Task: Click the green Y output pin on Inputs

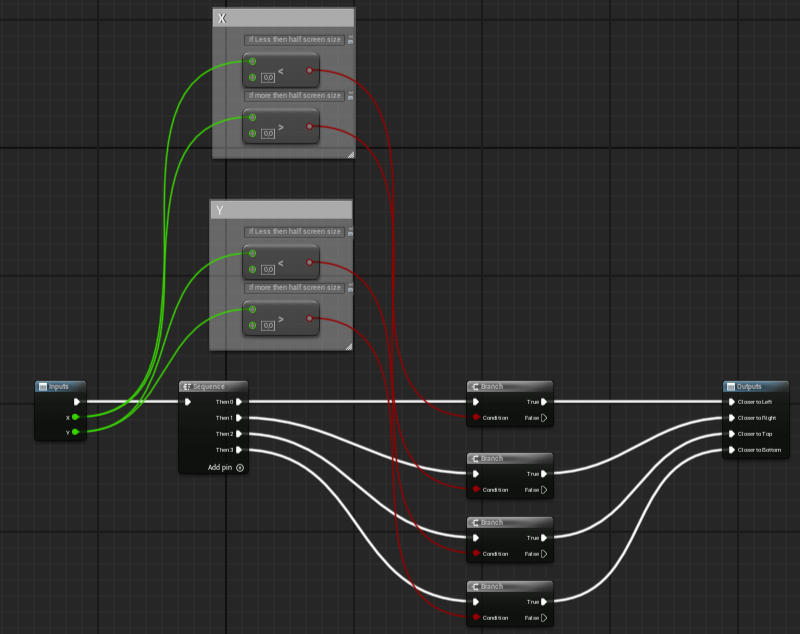Action: pos(75,432)
